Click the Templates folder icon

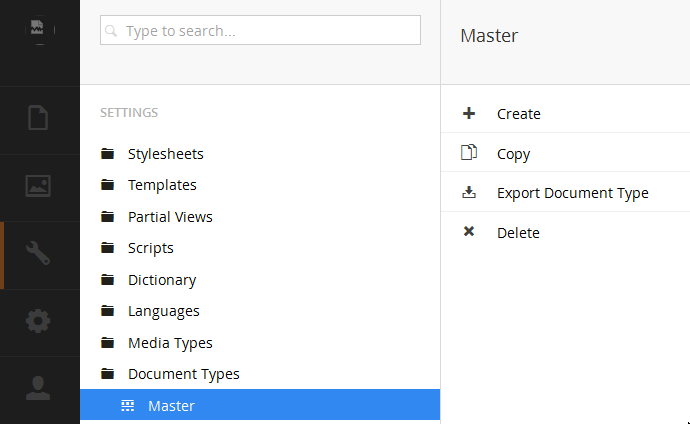click(x=107, y=185)
